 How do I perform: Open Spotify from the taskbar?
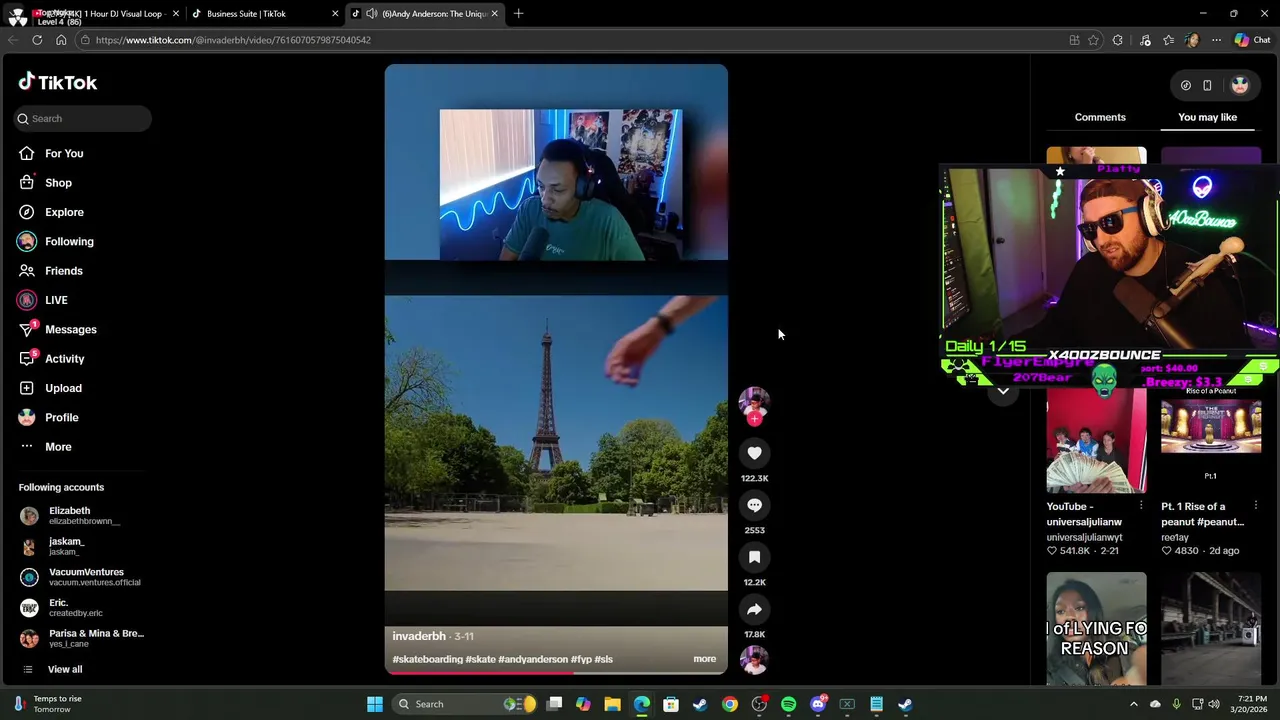788,704
